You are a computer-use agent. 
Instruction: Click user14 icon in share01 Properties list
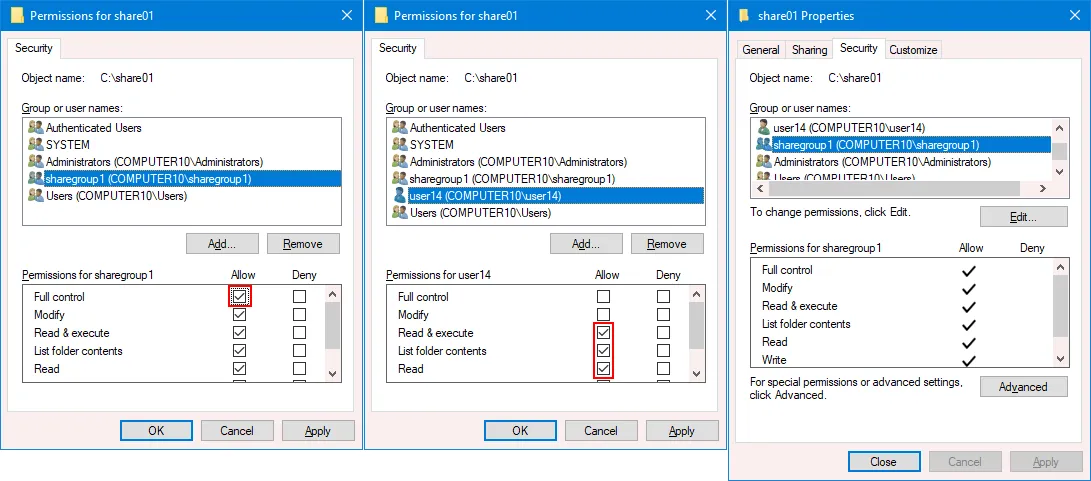pos(764,128)
